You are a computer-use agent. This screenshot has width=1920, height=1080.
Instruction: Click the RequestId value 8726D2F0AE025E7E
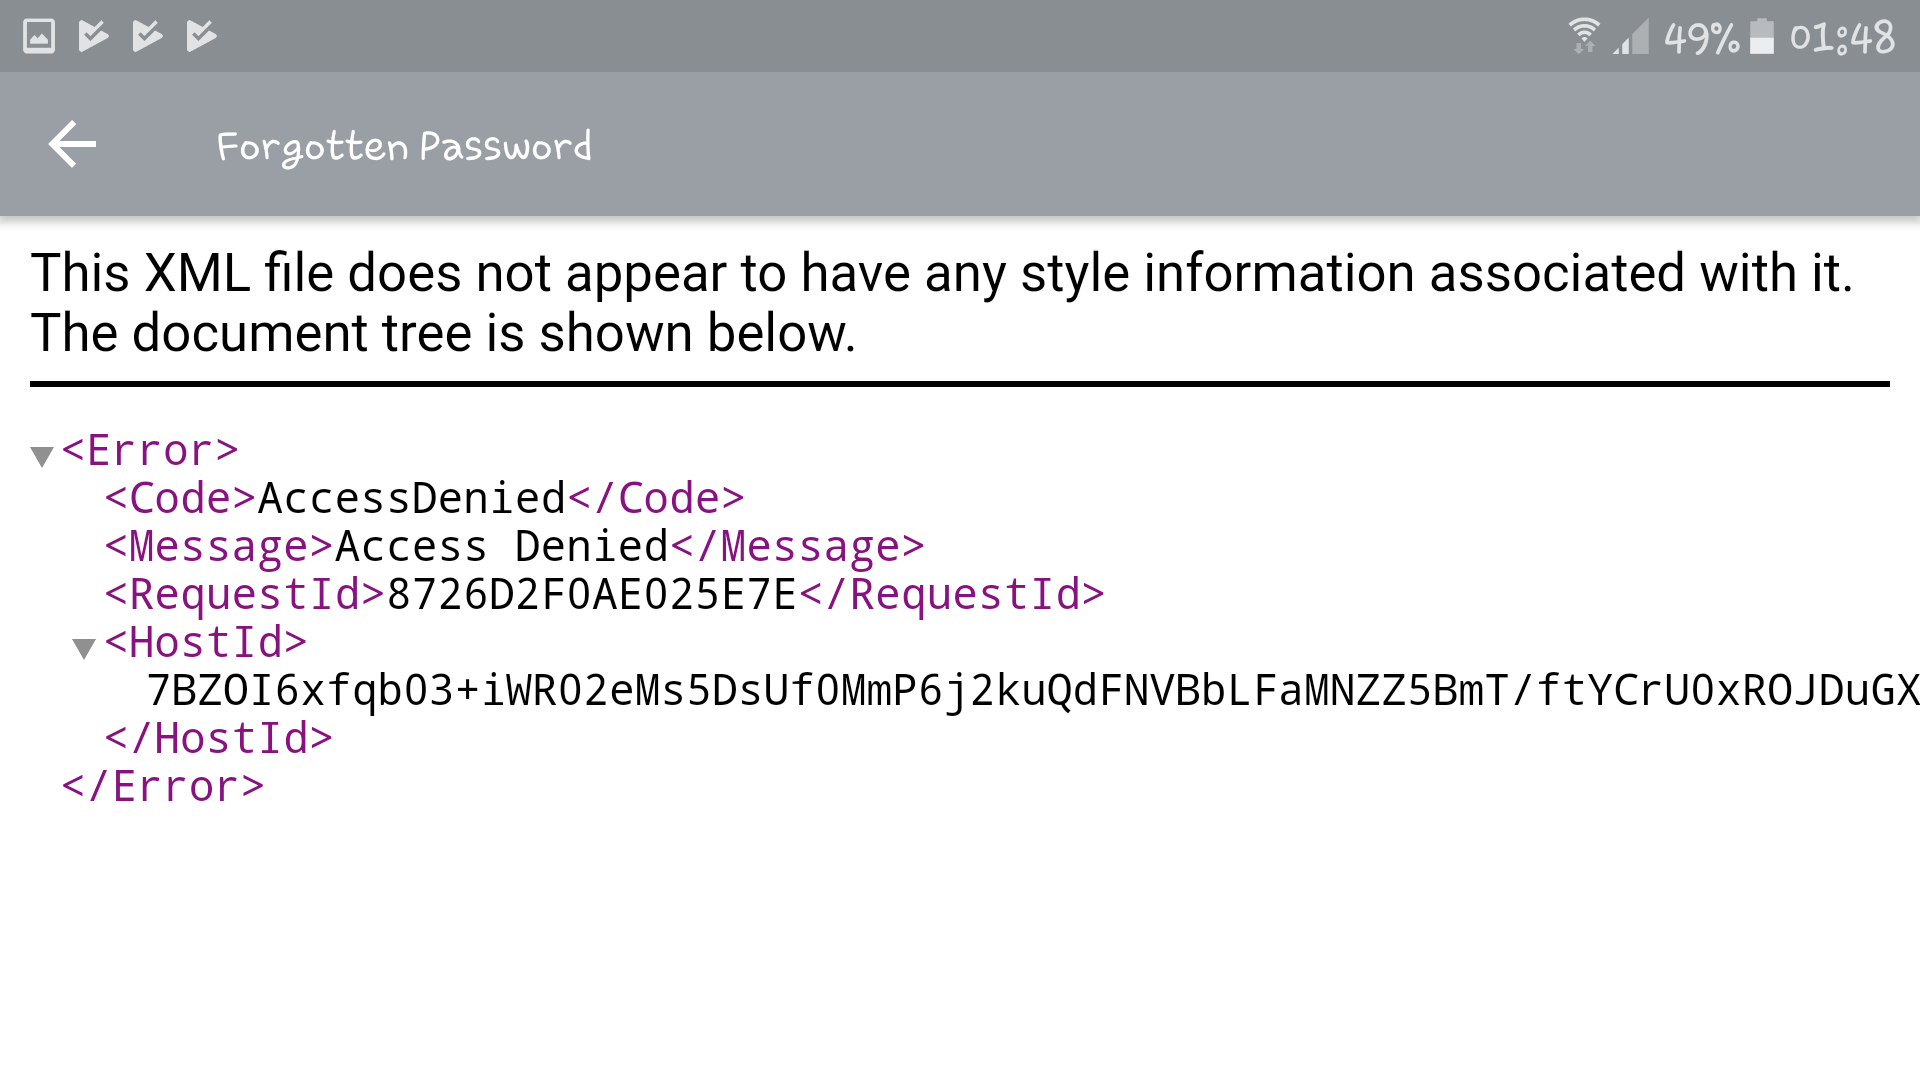tap(591, 594)
